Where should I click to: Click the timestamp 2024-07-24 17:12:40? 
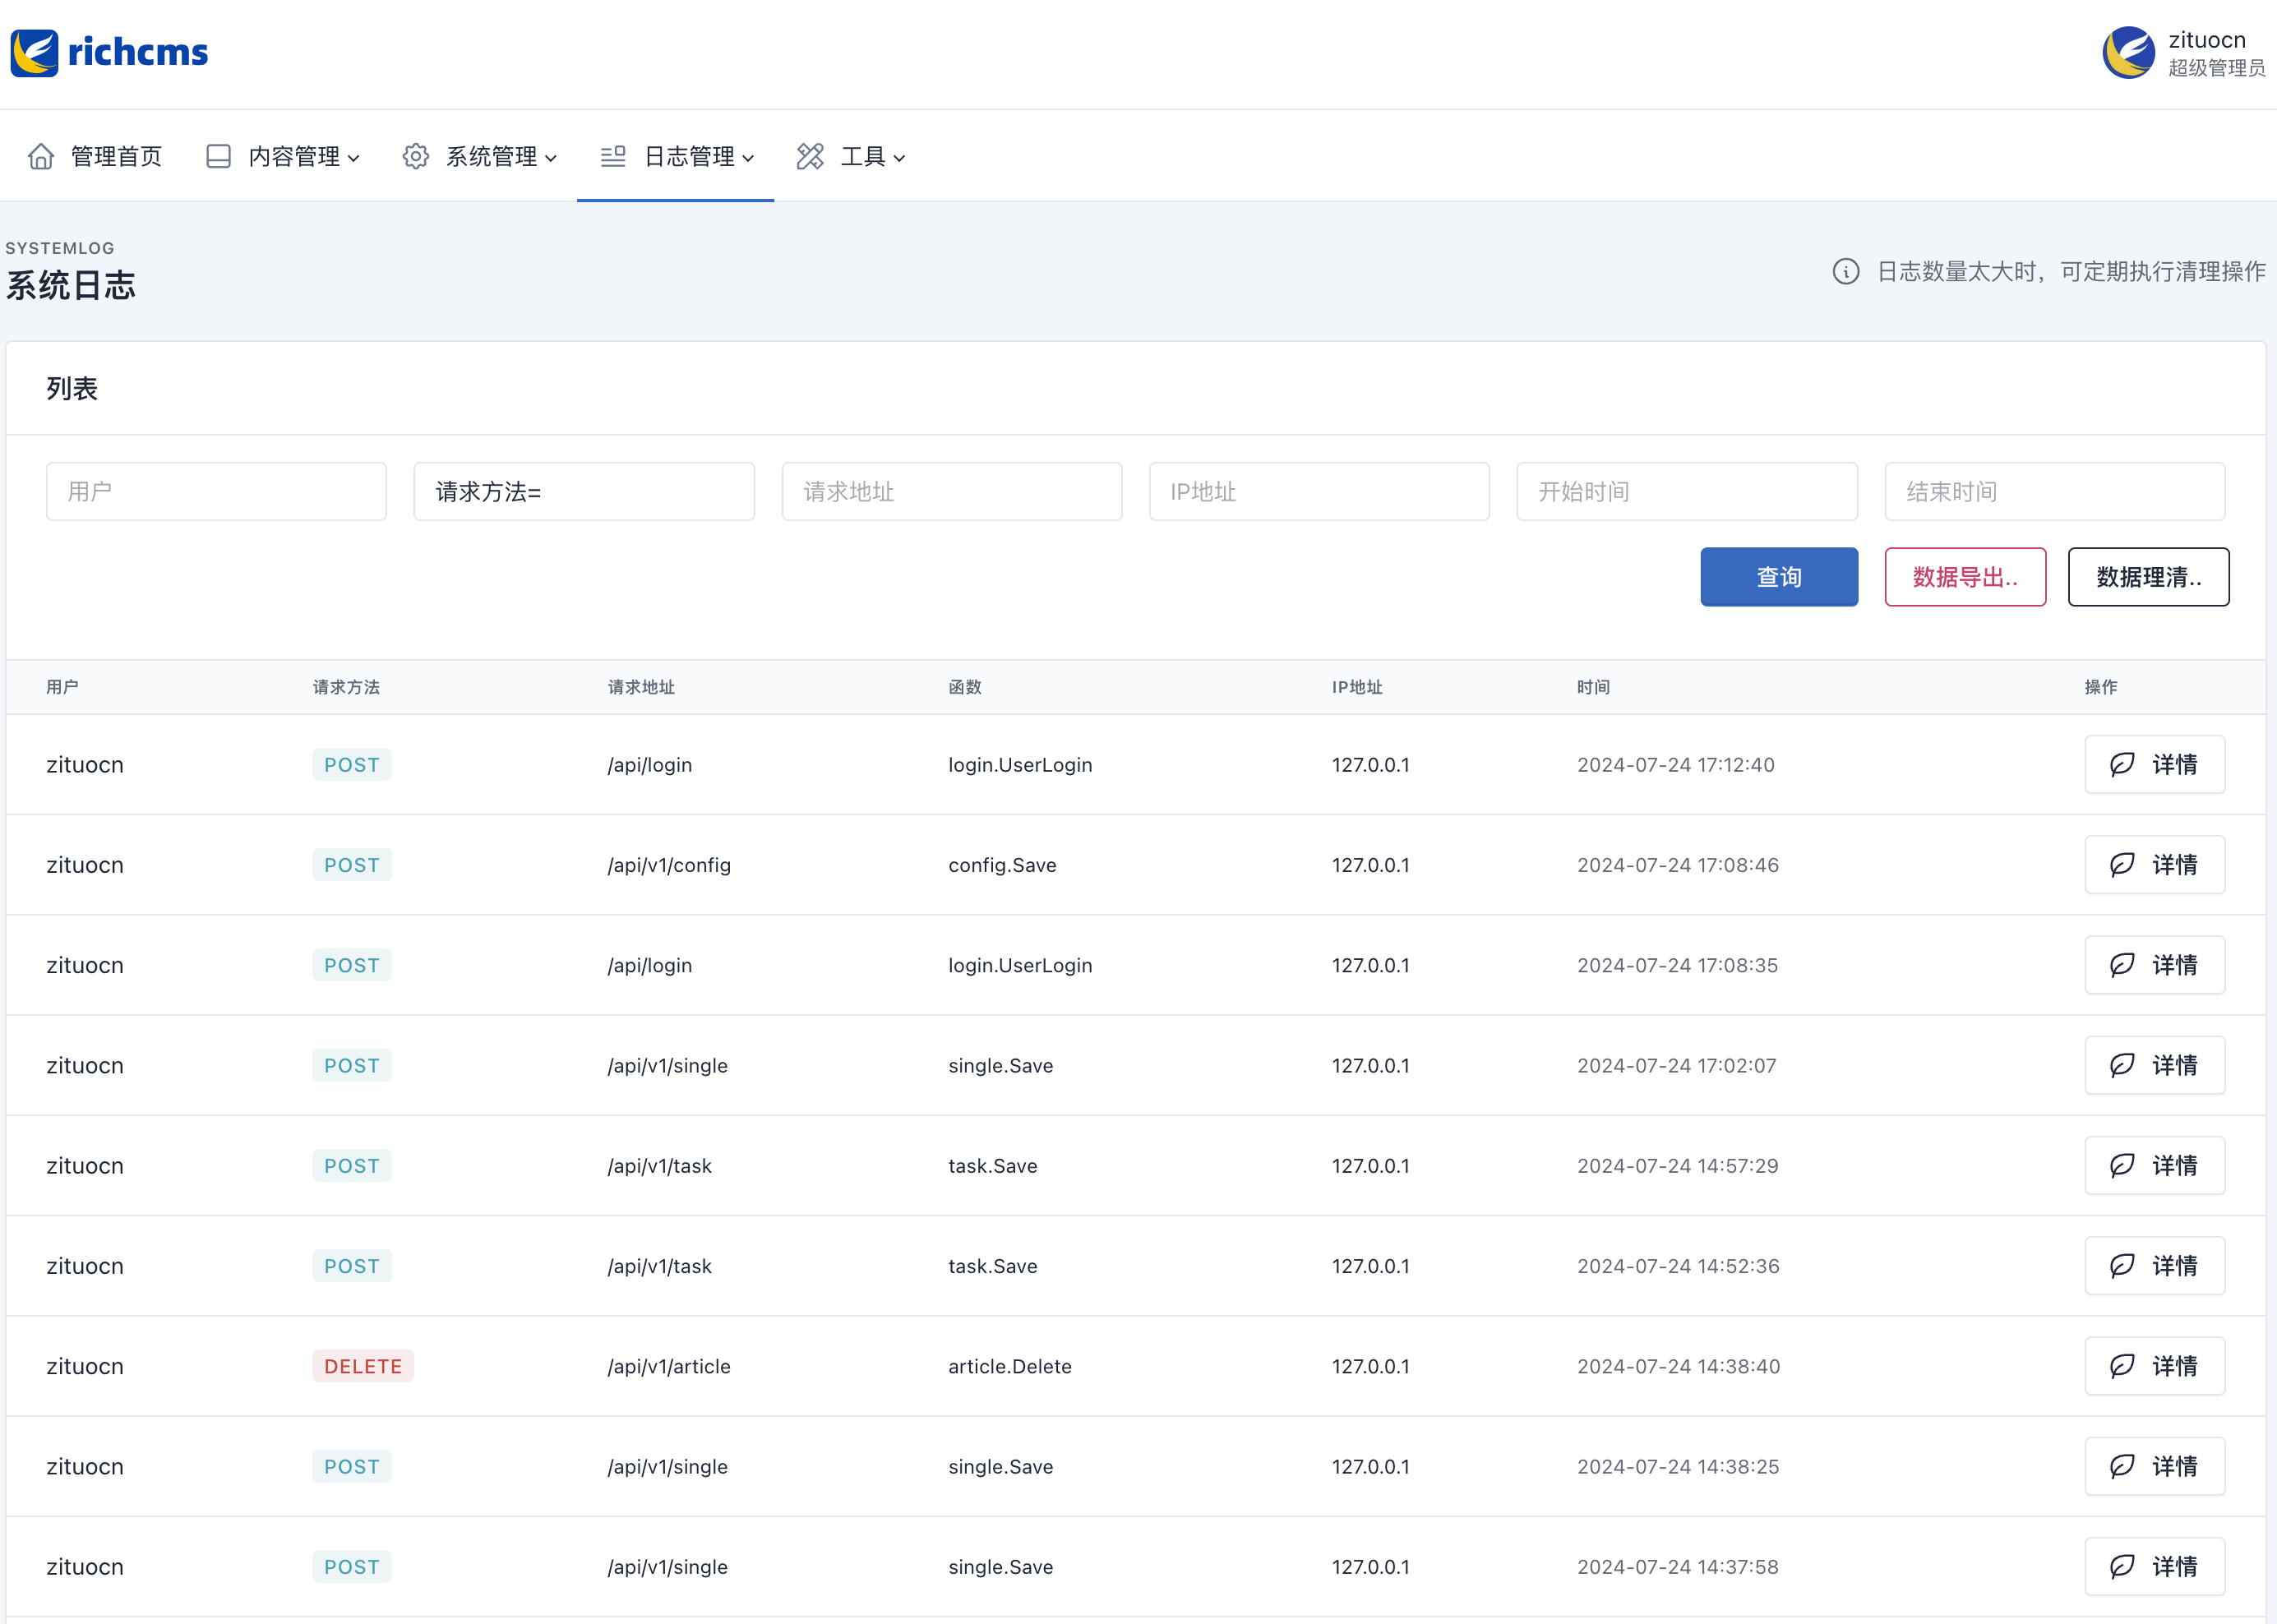click(x=1676, y=764)
